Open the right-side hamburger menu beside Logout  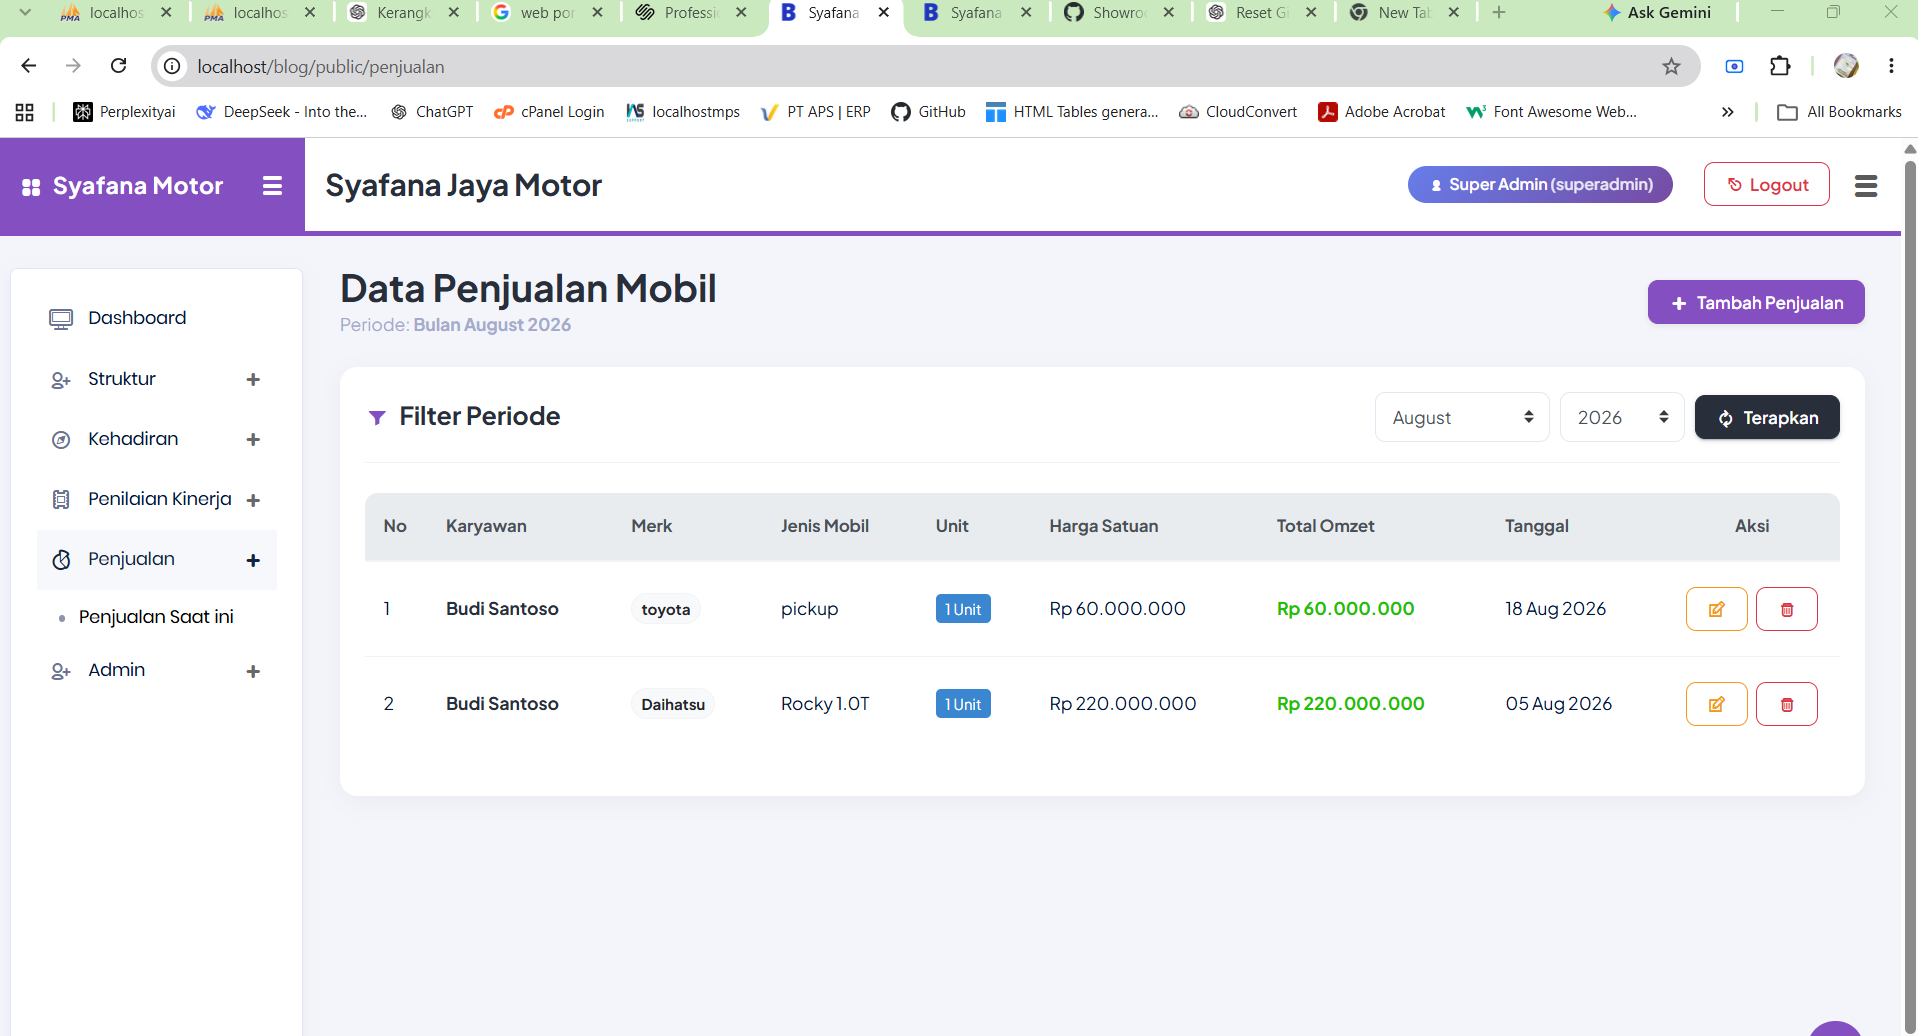click(x=1865, y=186)
